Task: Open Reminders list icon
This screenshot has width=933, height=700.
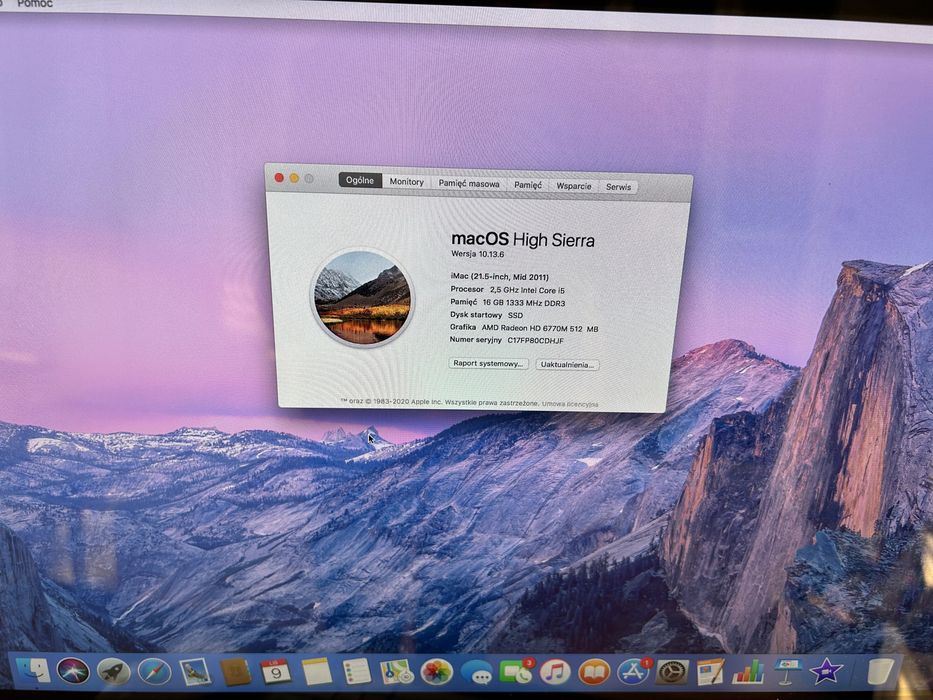Action: click(357, 672)
